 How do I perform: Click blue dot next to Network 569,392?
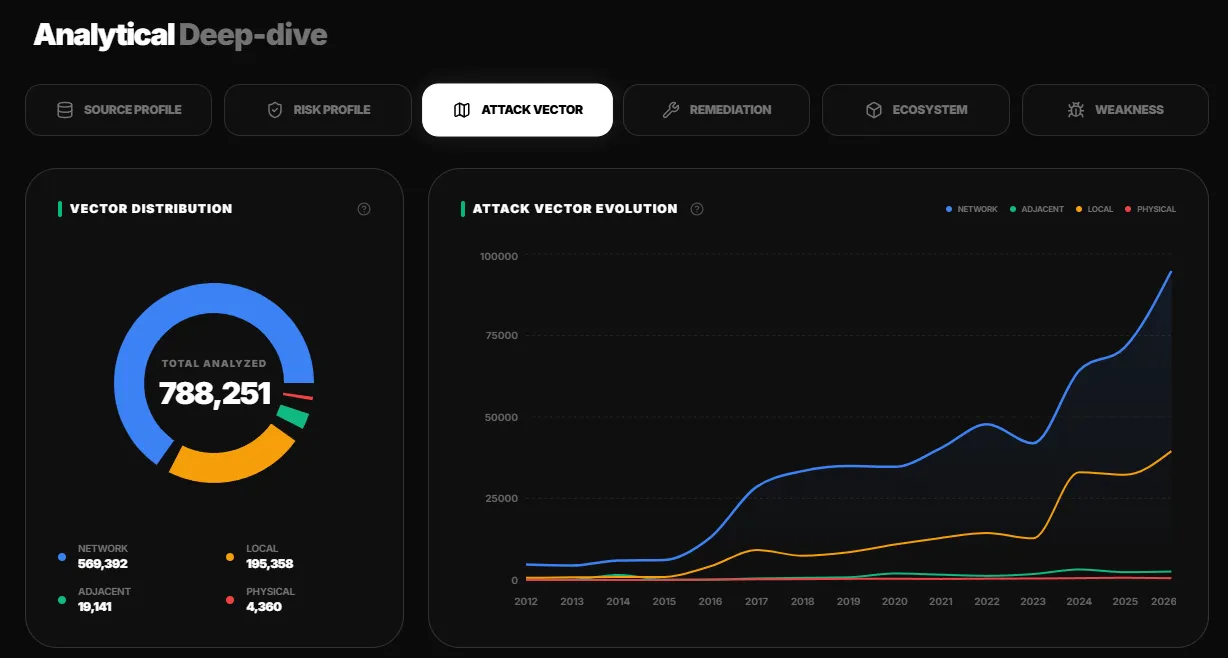pyautogui.click(x=62, y=557)
